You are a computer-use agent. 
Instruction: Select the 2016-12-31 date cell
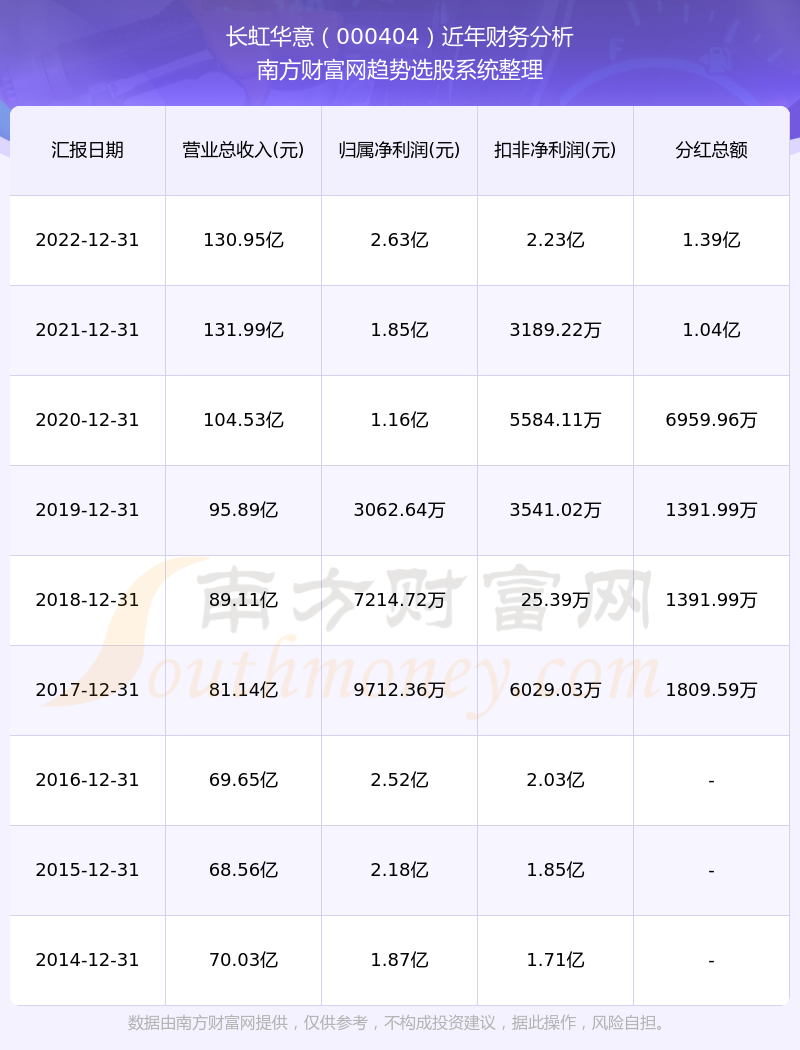click(87, 780)
